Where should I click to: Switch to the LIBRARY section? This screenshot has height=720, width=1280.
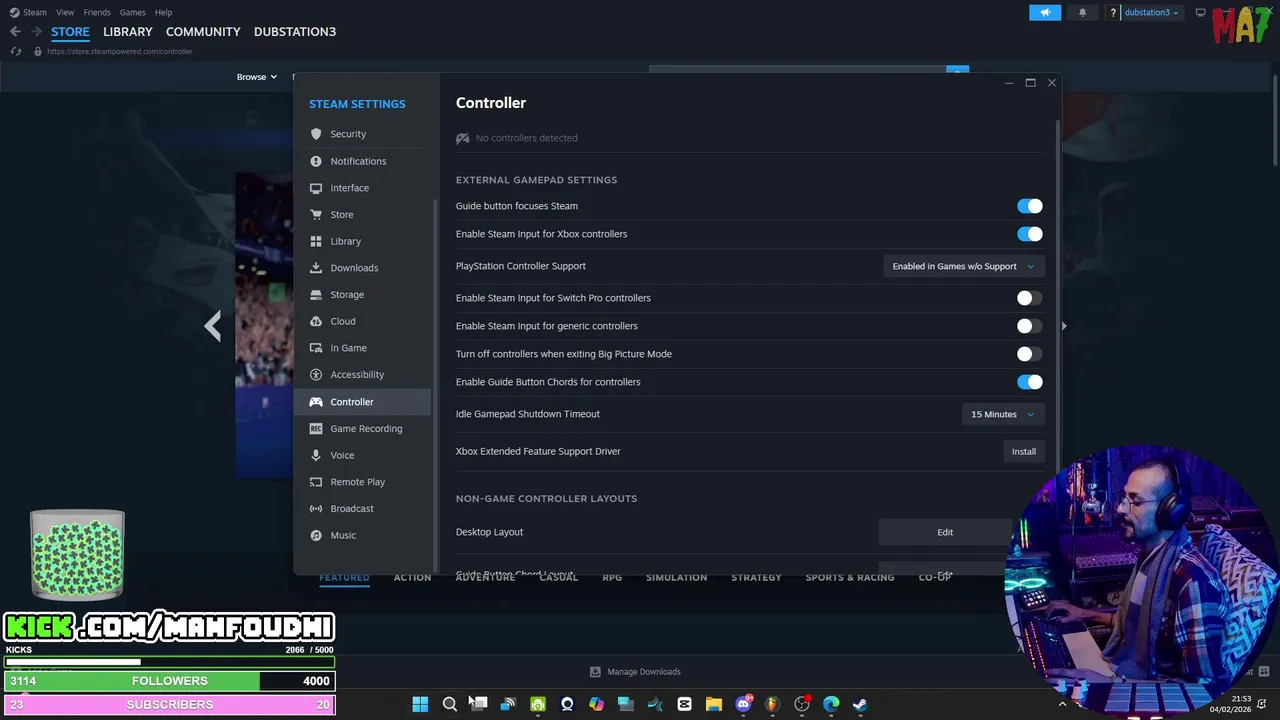point(128,32)
